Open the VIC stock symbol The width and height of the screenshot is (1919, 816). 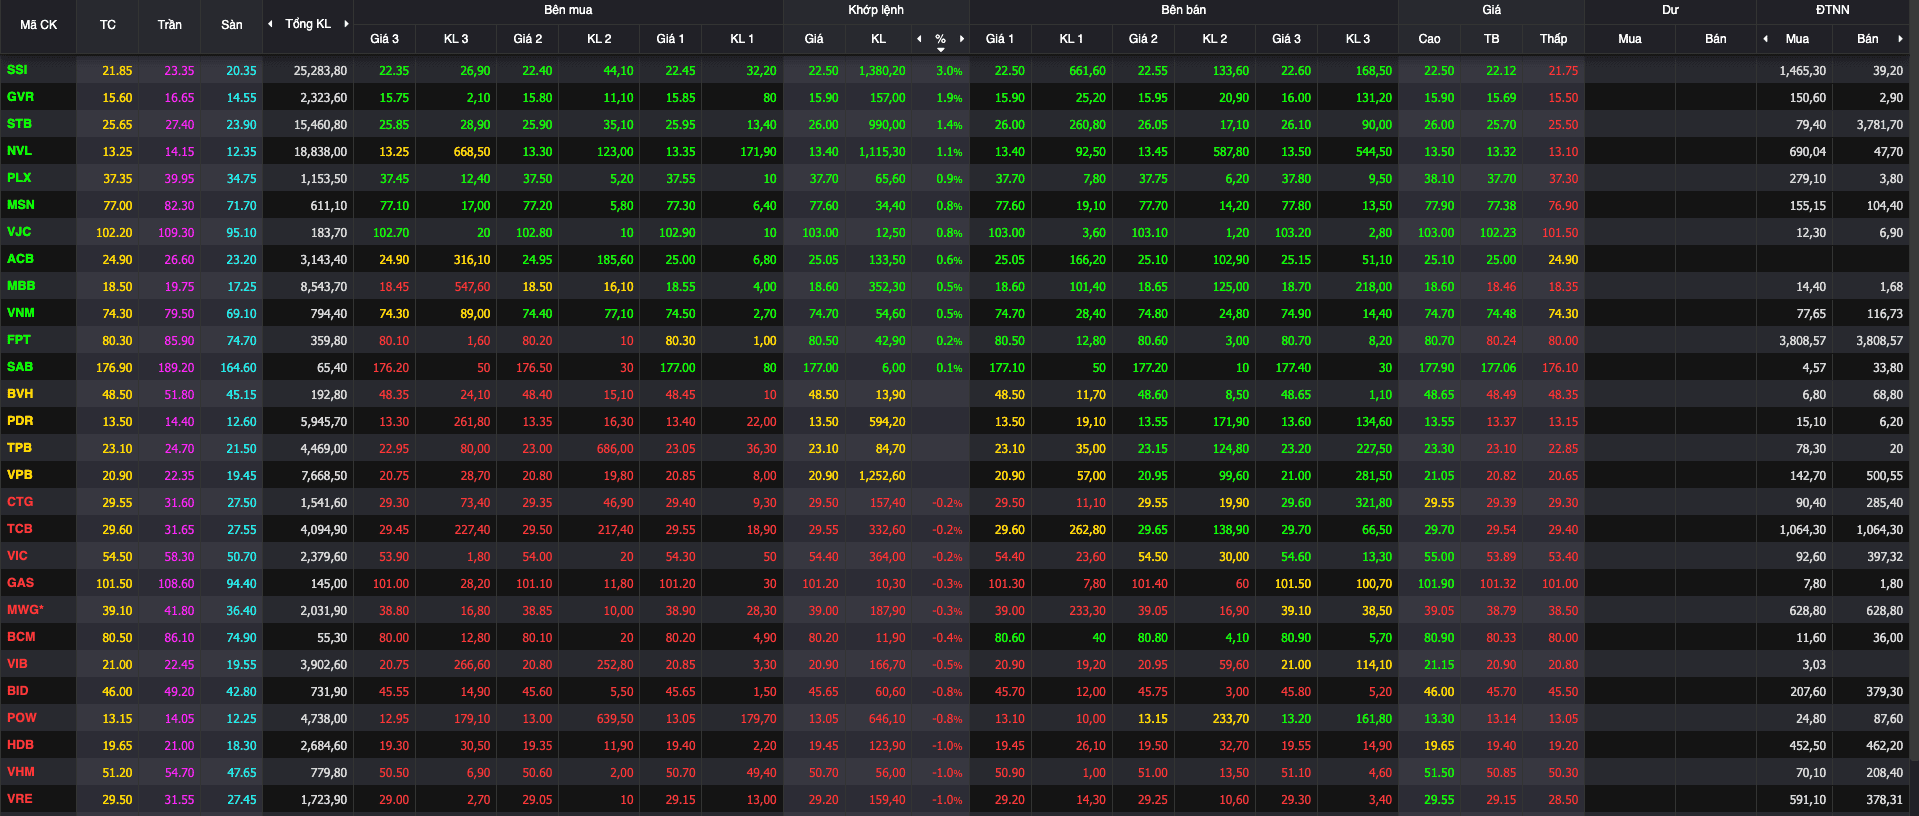click(17, 556)
